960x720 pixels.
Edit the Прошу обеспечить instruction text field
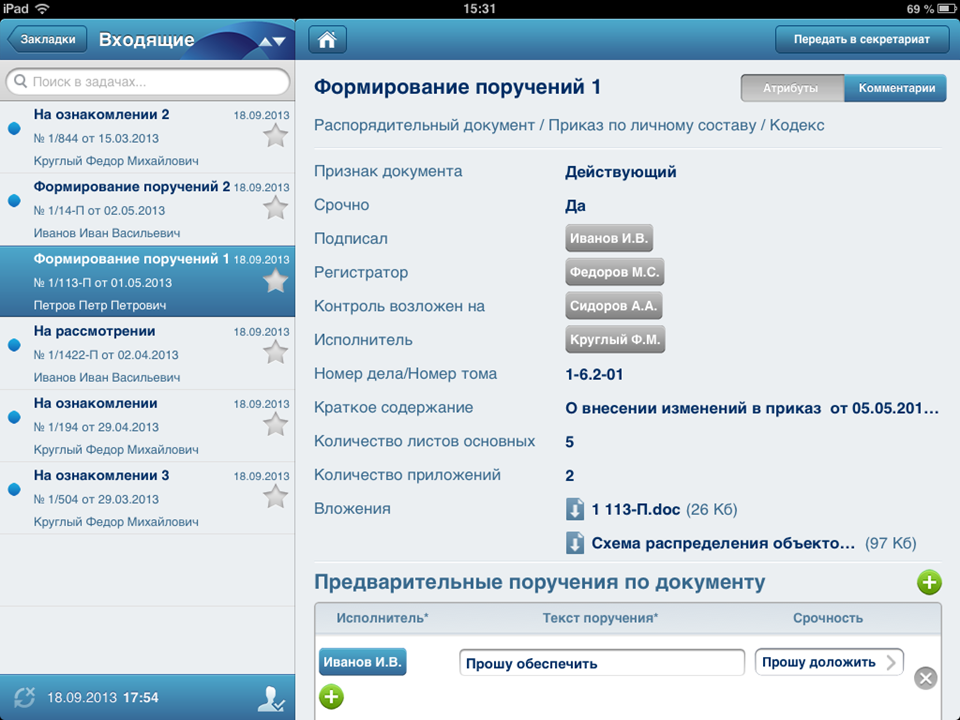click(600, 662)
